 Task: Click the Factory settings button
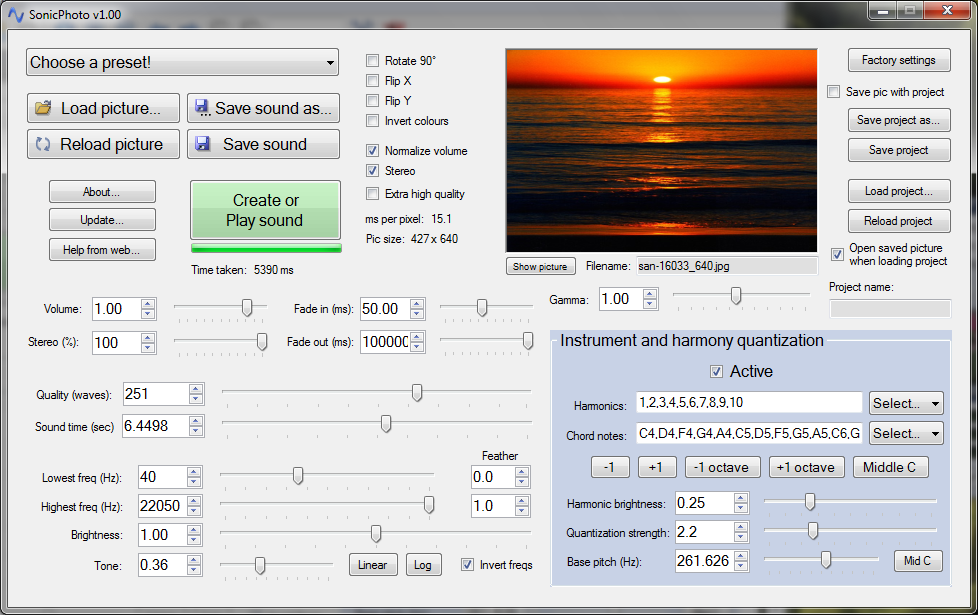[x=898, y=60]
